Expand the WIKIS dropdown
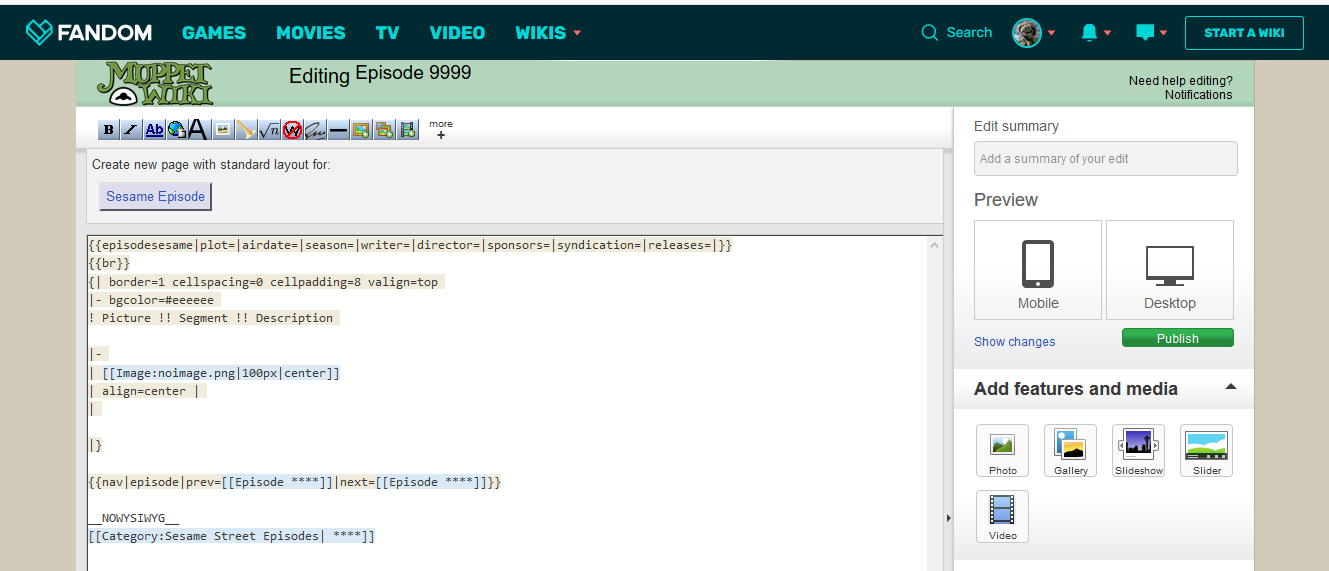Image resolution: width=1329 pixels, height=571 pixels. (x=548, y=33)
